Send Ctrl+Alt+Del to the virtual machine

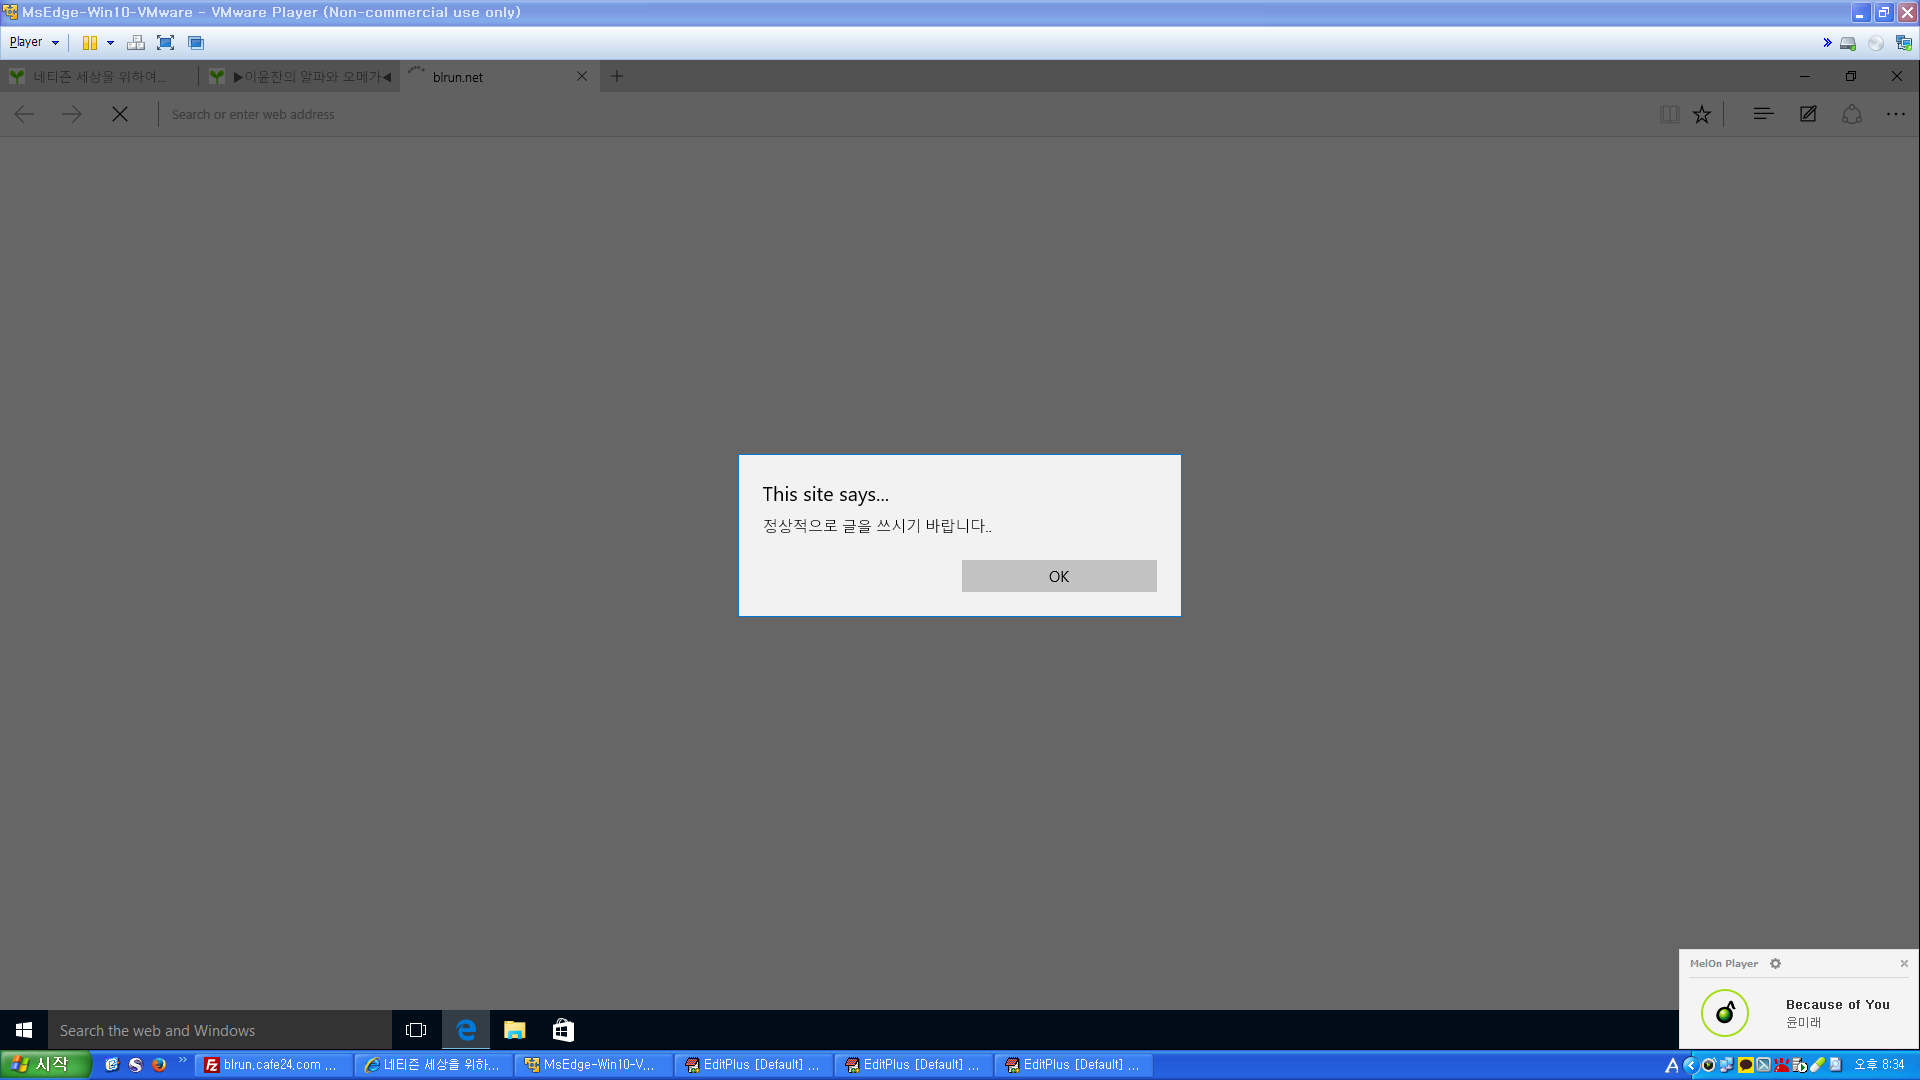pos(136,42)
